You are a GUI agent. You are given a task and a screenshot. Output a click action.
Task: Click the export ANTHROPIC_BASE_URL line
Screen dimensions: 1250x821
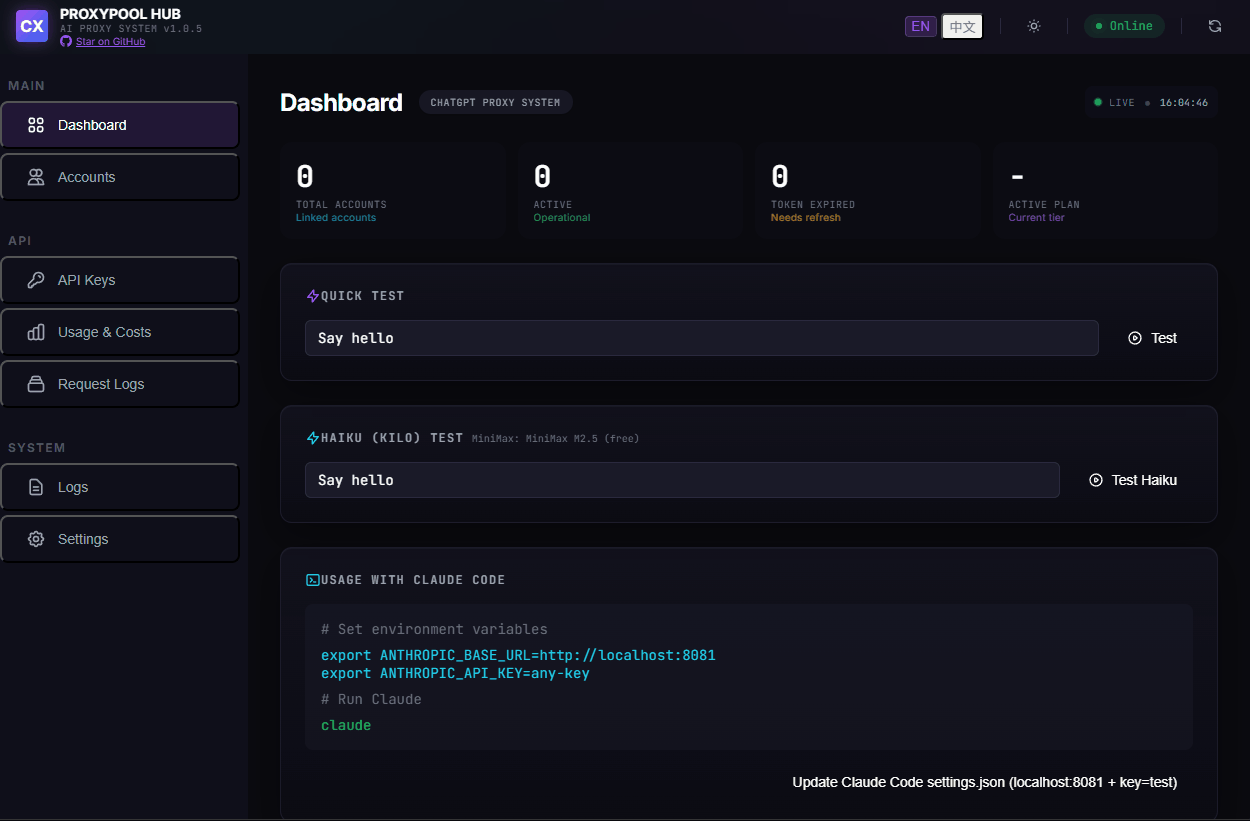(518, 656)
